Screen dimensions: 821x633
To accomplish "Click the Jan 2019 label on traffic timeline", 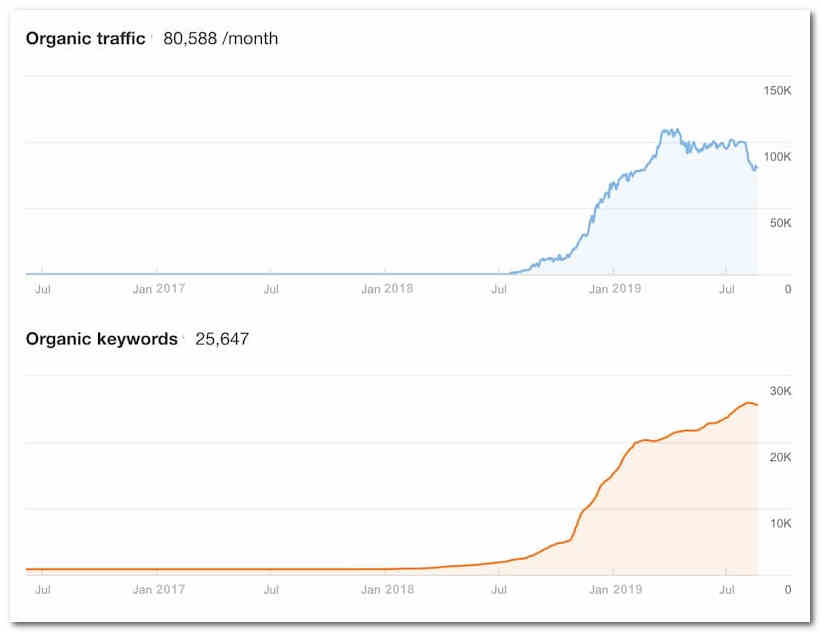I will click(616, 287).
